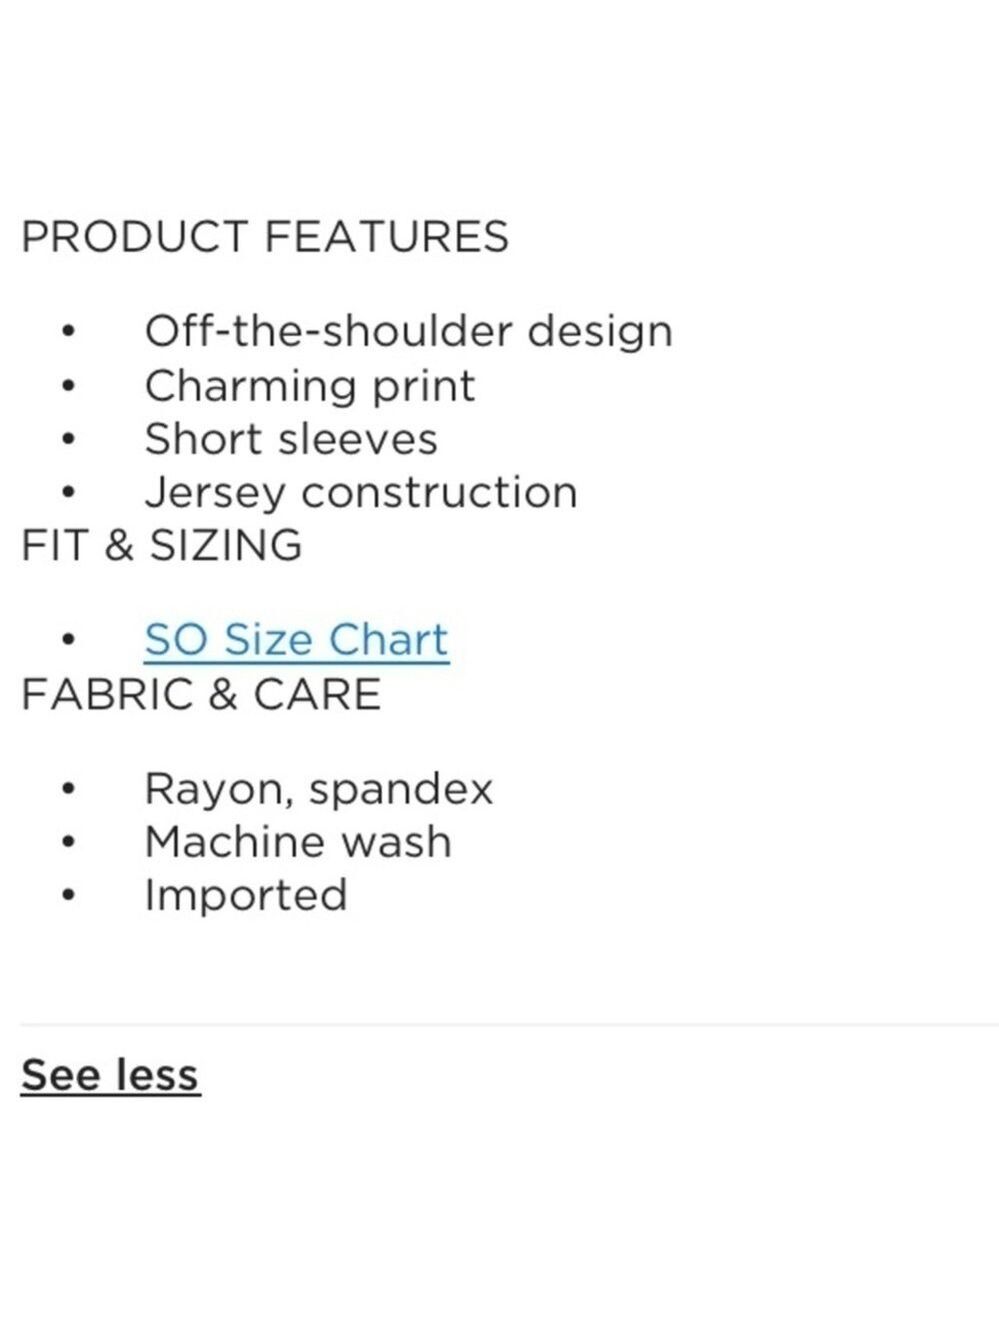Click the Rayon, spandex list item
The height and width of the screenshot is (1333, 999).
[x=319, y=789]
